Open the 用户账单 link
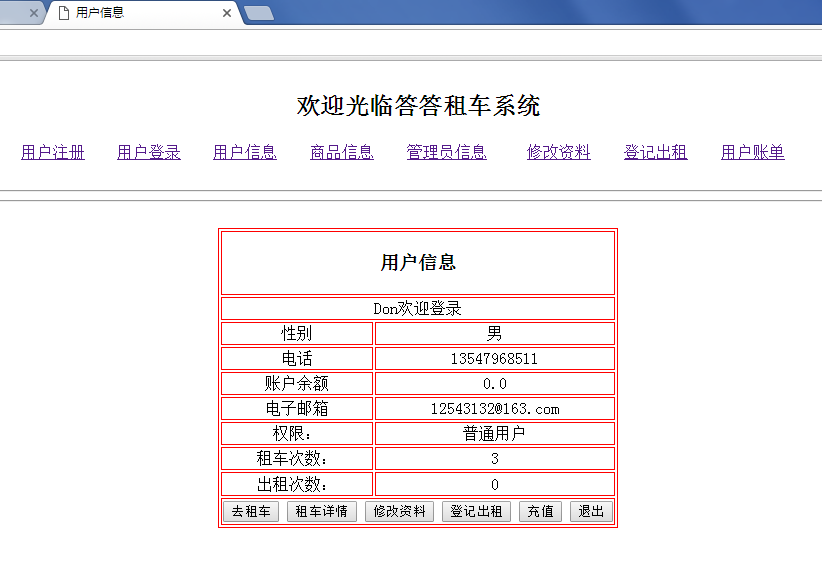Image resolution: width=822 pixels, height=572 pixels. [753, 153]
